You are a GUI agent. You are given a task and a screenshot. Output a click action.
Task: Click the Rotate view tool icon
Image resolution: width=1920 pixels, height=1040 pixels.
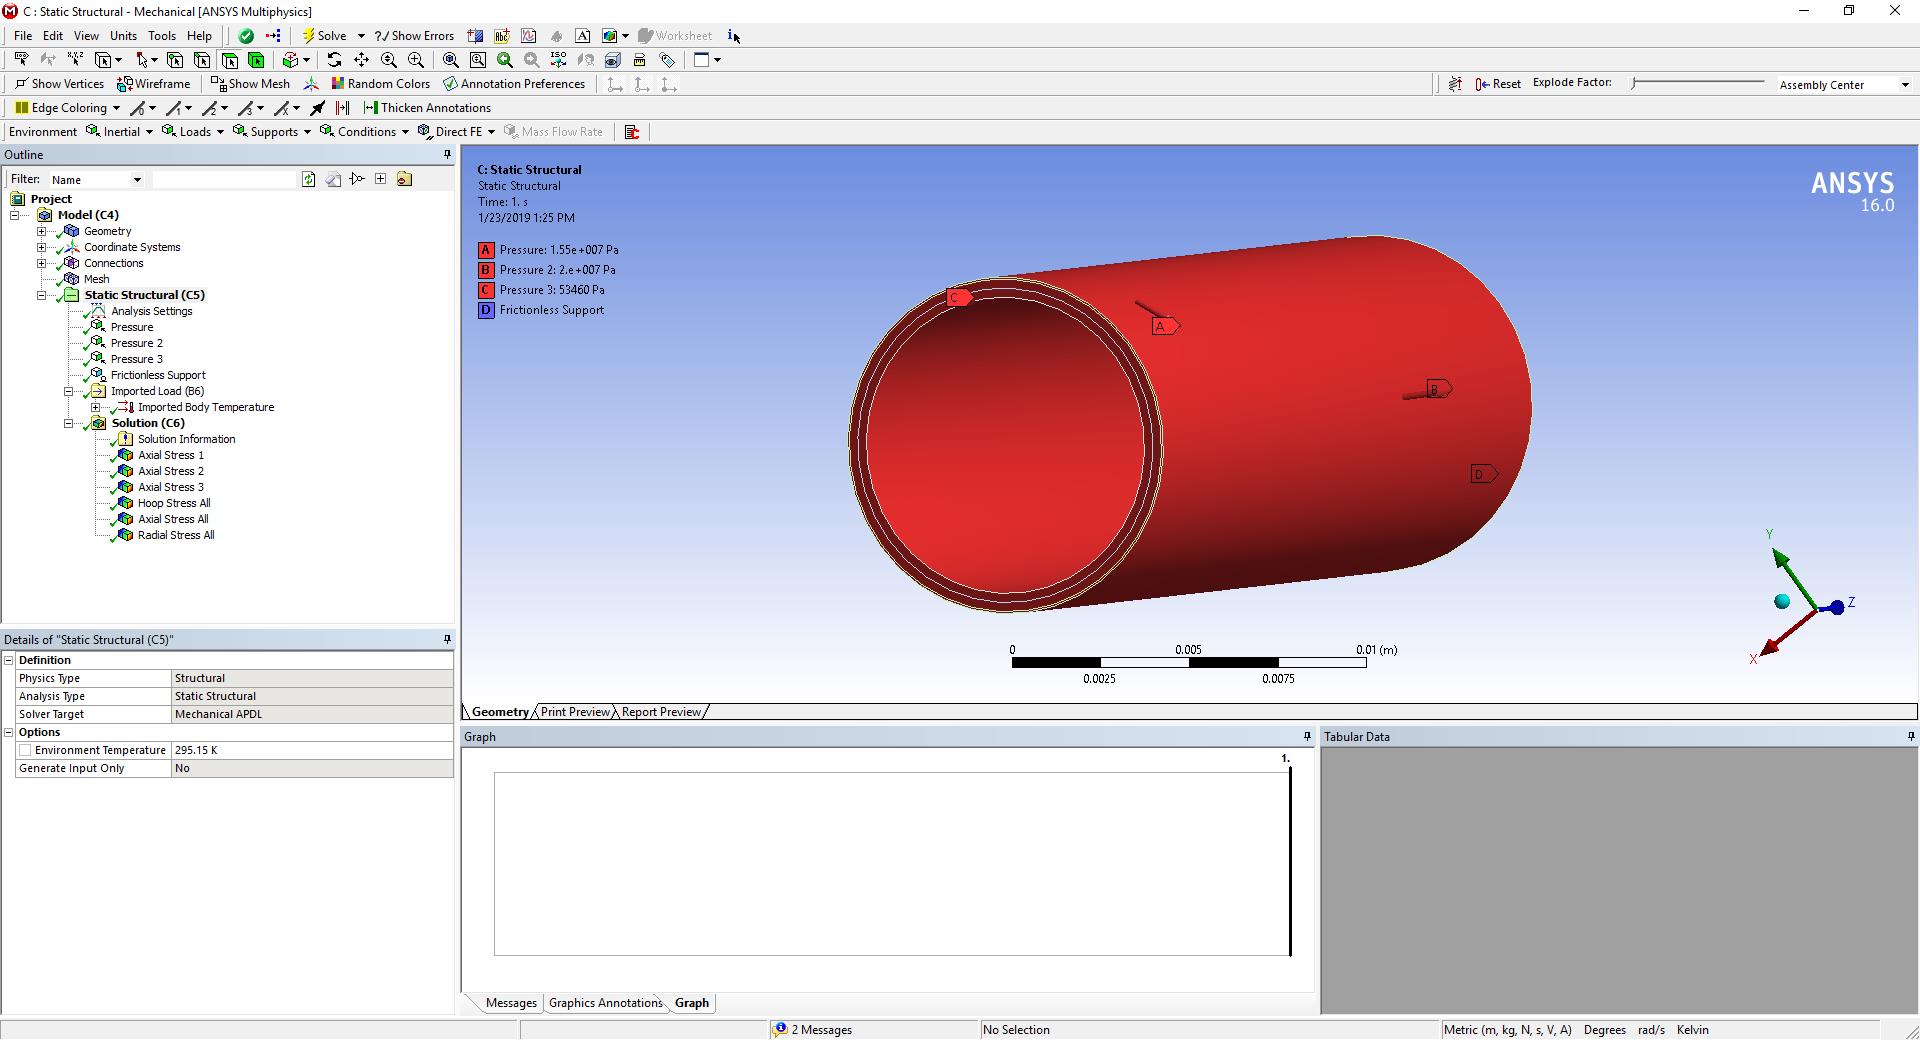tap(335, 60)
